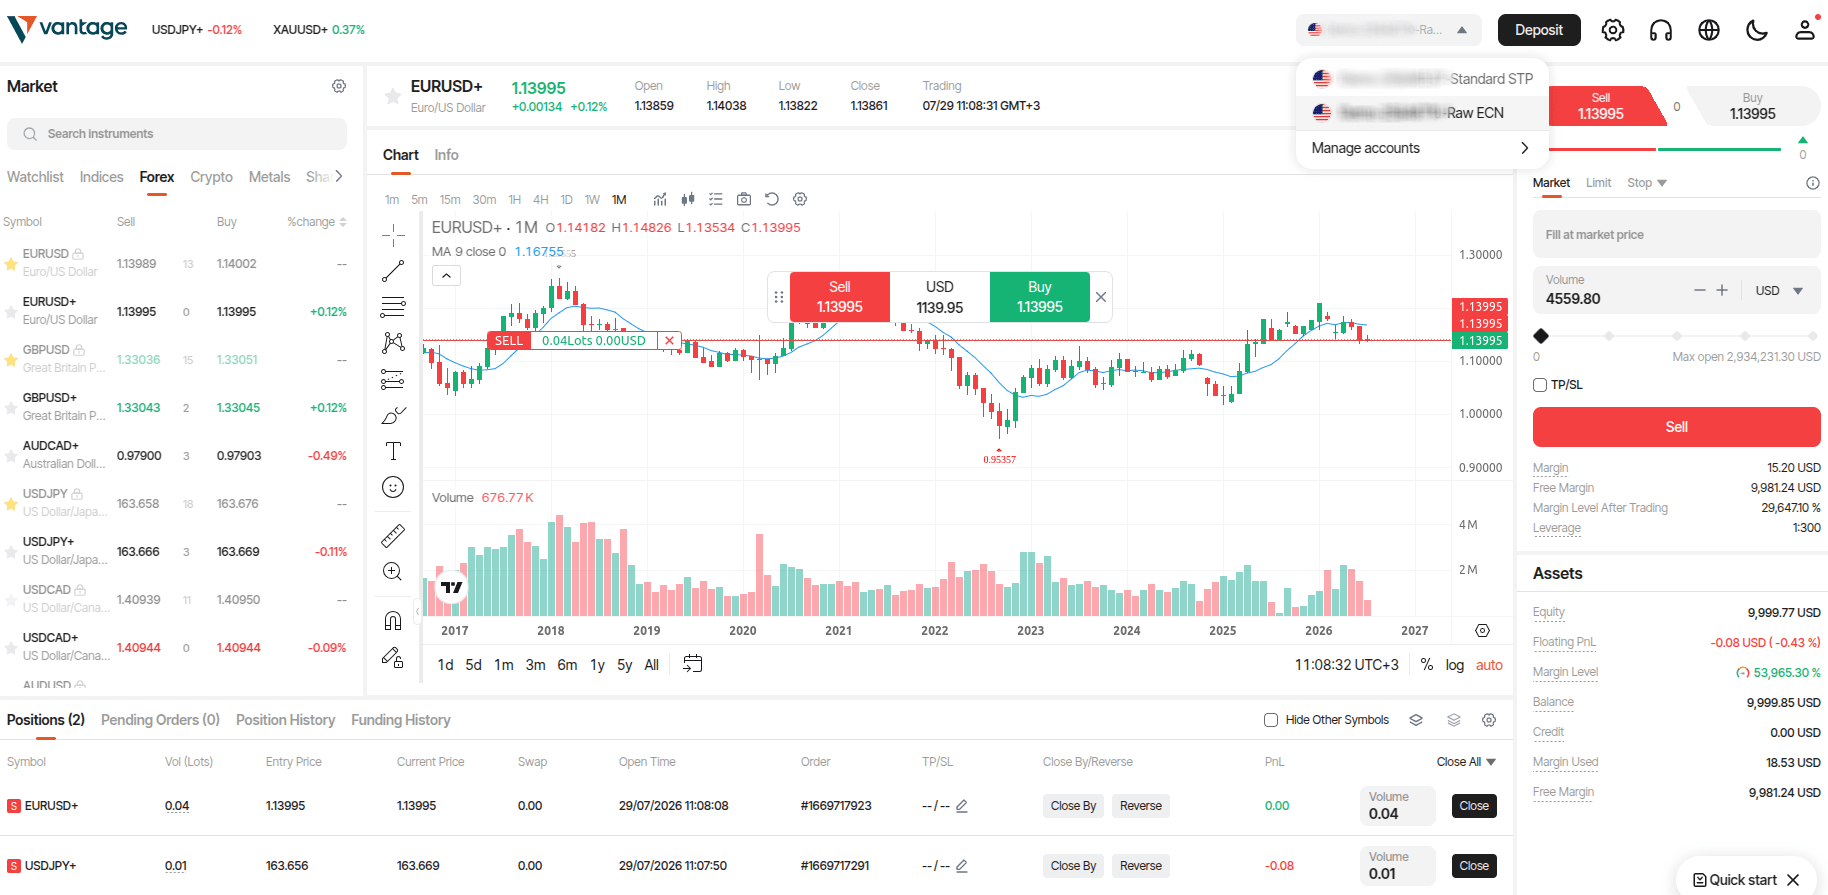
Task: Enable the TP/SL checkbox
Action: click(x=1540, y=385)
